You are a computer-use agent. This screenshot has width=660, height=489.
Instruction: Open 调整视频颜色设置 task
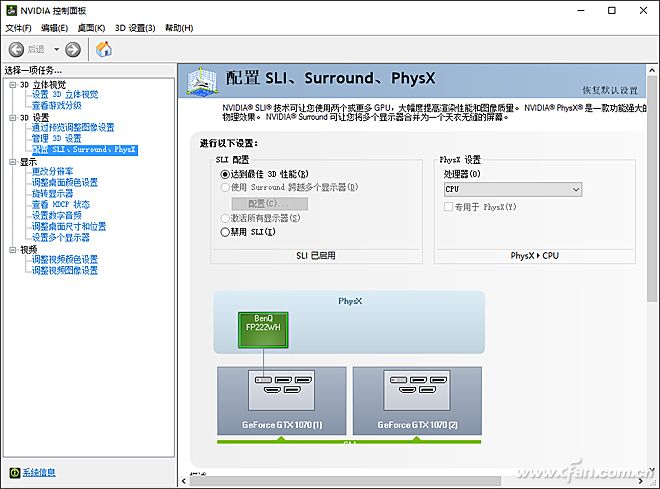pyautogui.click(x=65, y=259)
